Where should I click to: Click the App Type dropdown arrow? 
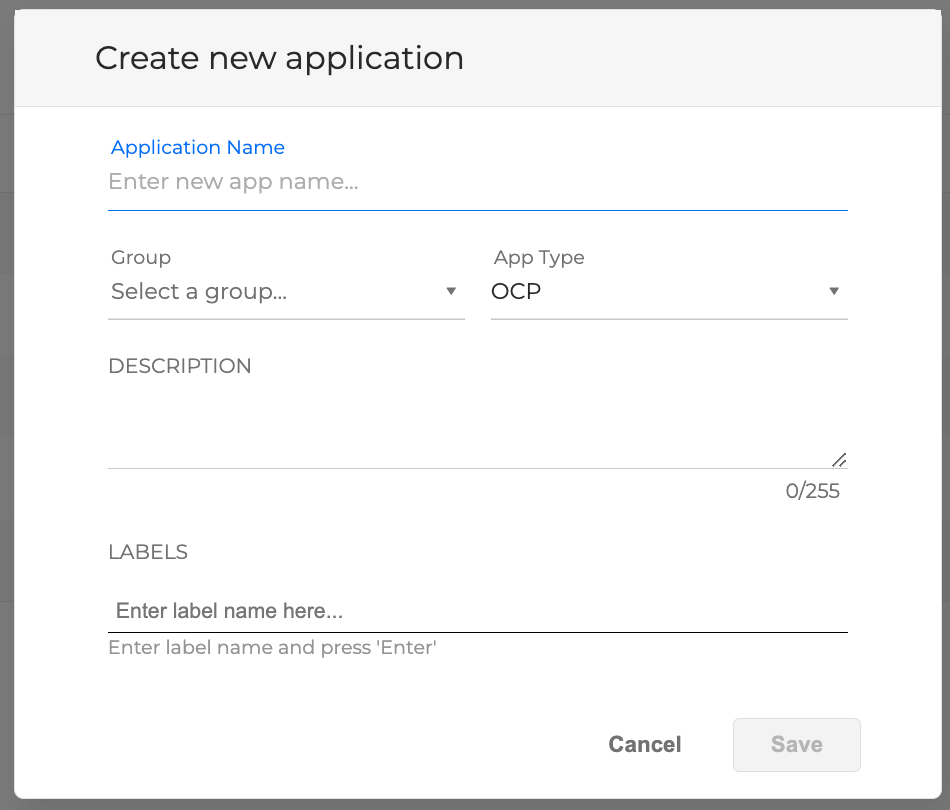coord(834,292)
